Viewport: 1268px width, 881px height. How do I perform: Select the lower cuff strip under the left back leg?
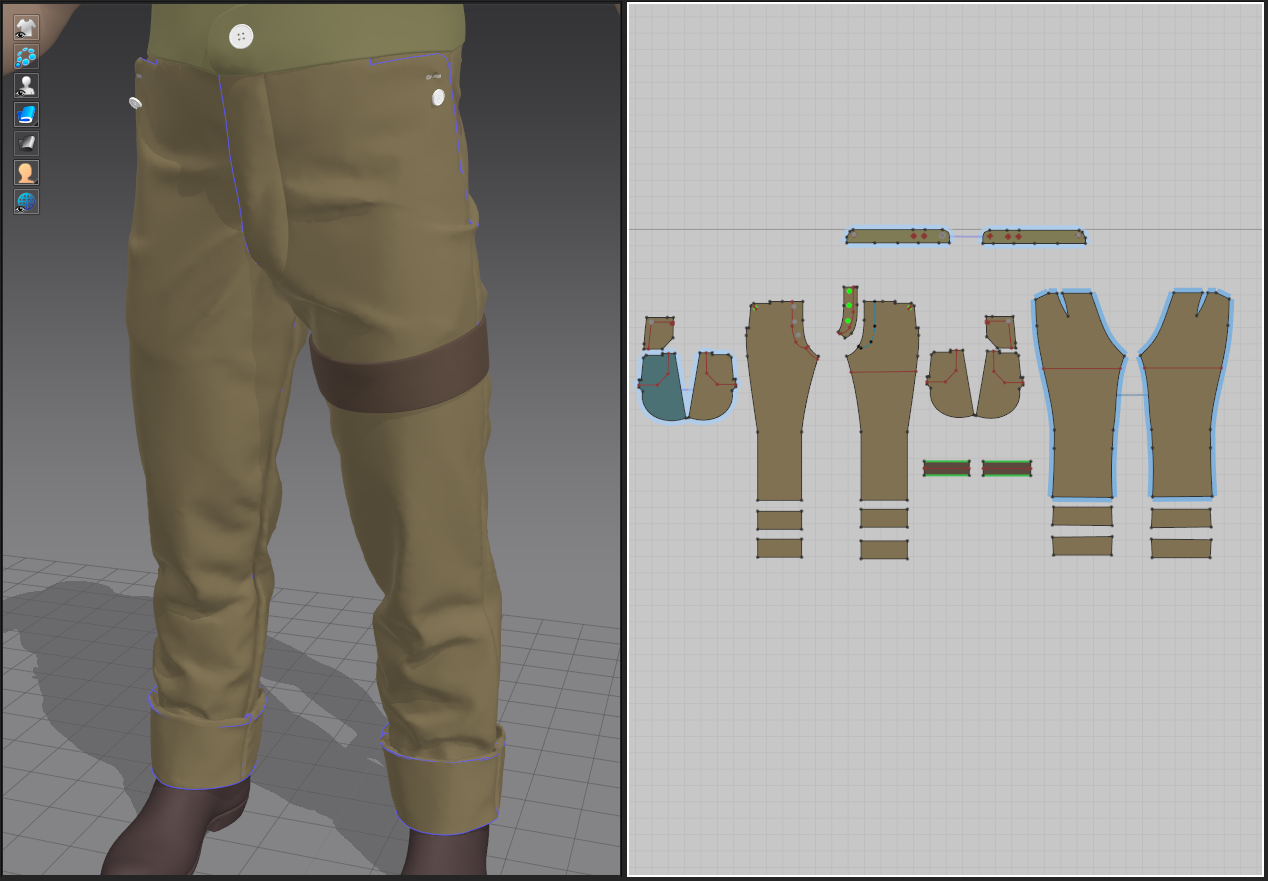click(1082, 546)
